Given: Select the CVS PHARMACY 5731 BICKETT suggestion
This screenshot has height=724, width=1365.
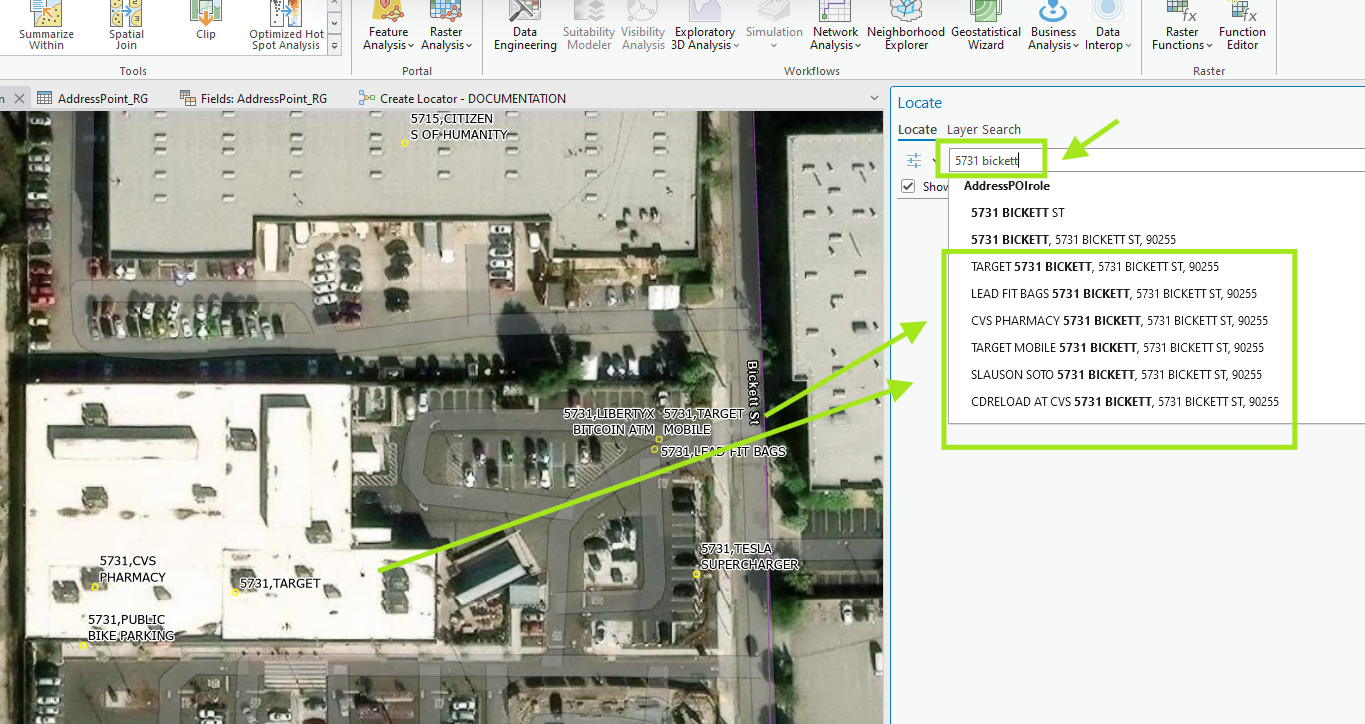Looking at the screenshot, I should click(1120, 321).
